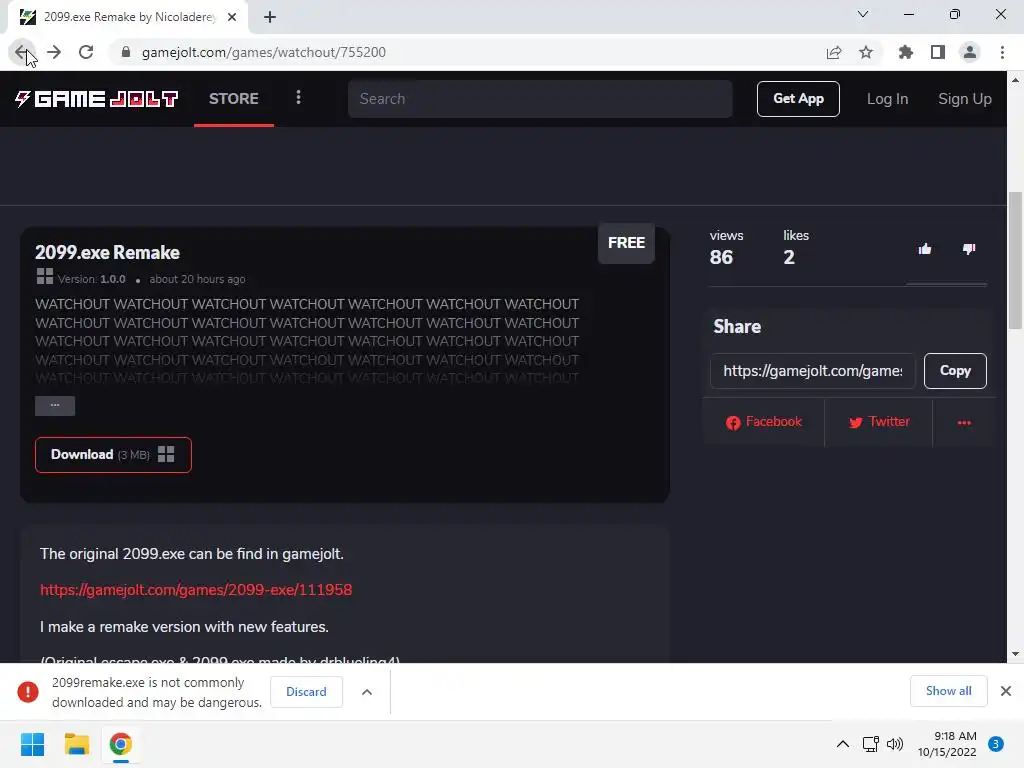The image size is (1024, 768).
Task: Copy the share link
Action: coord(955,371)
